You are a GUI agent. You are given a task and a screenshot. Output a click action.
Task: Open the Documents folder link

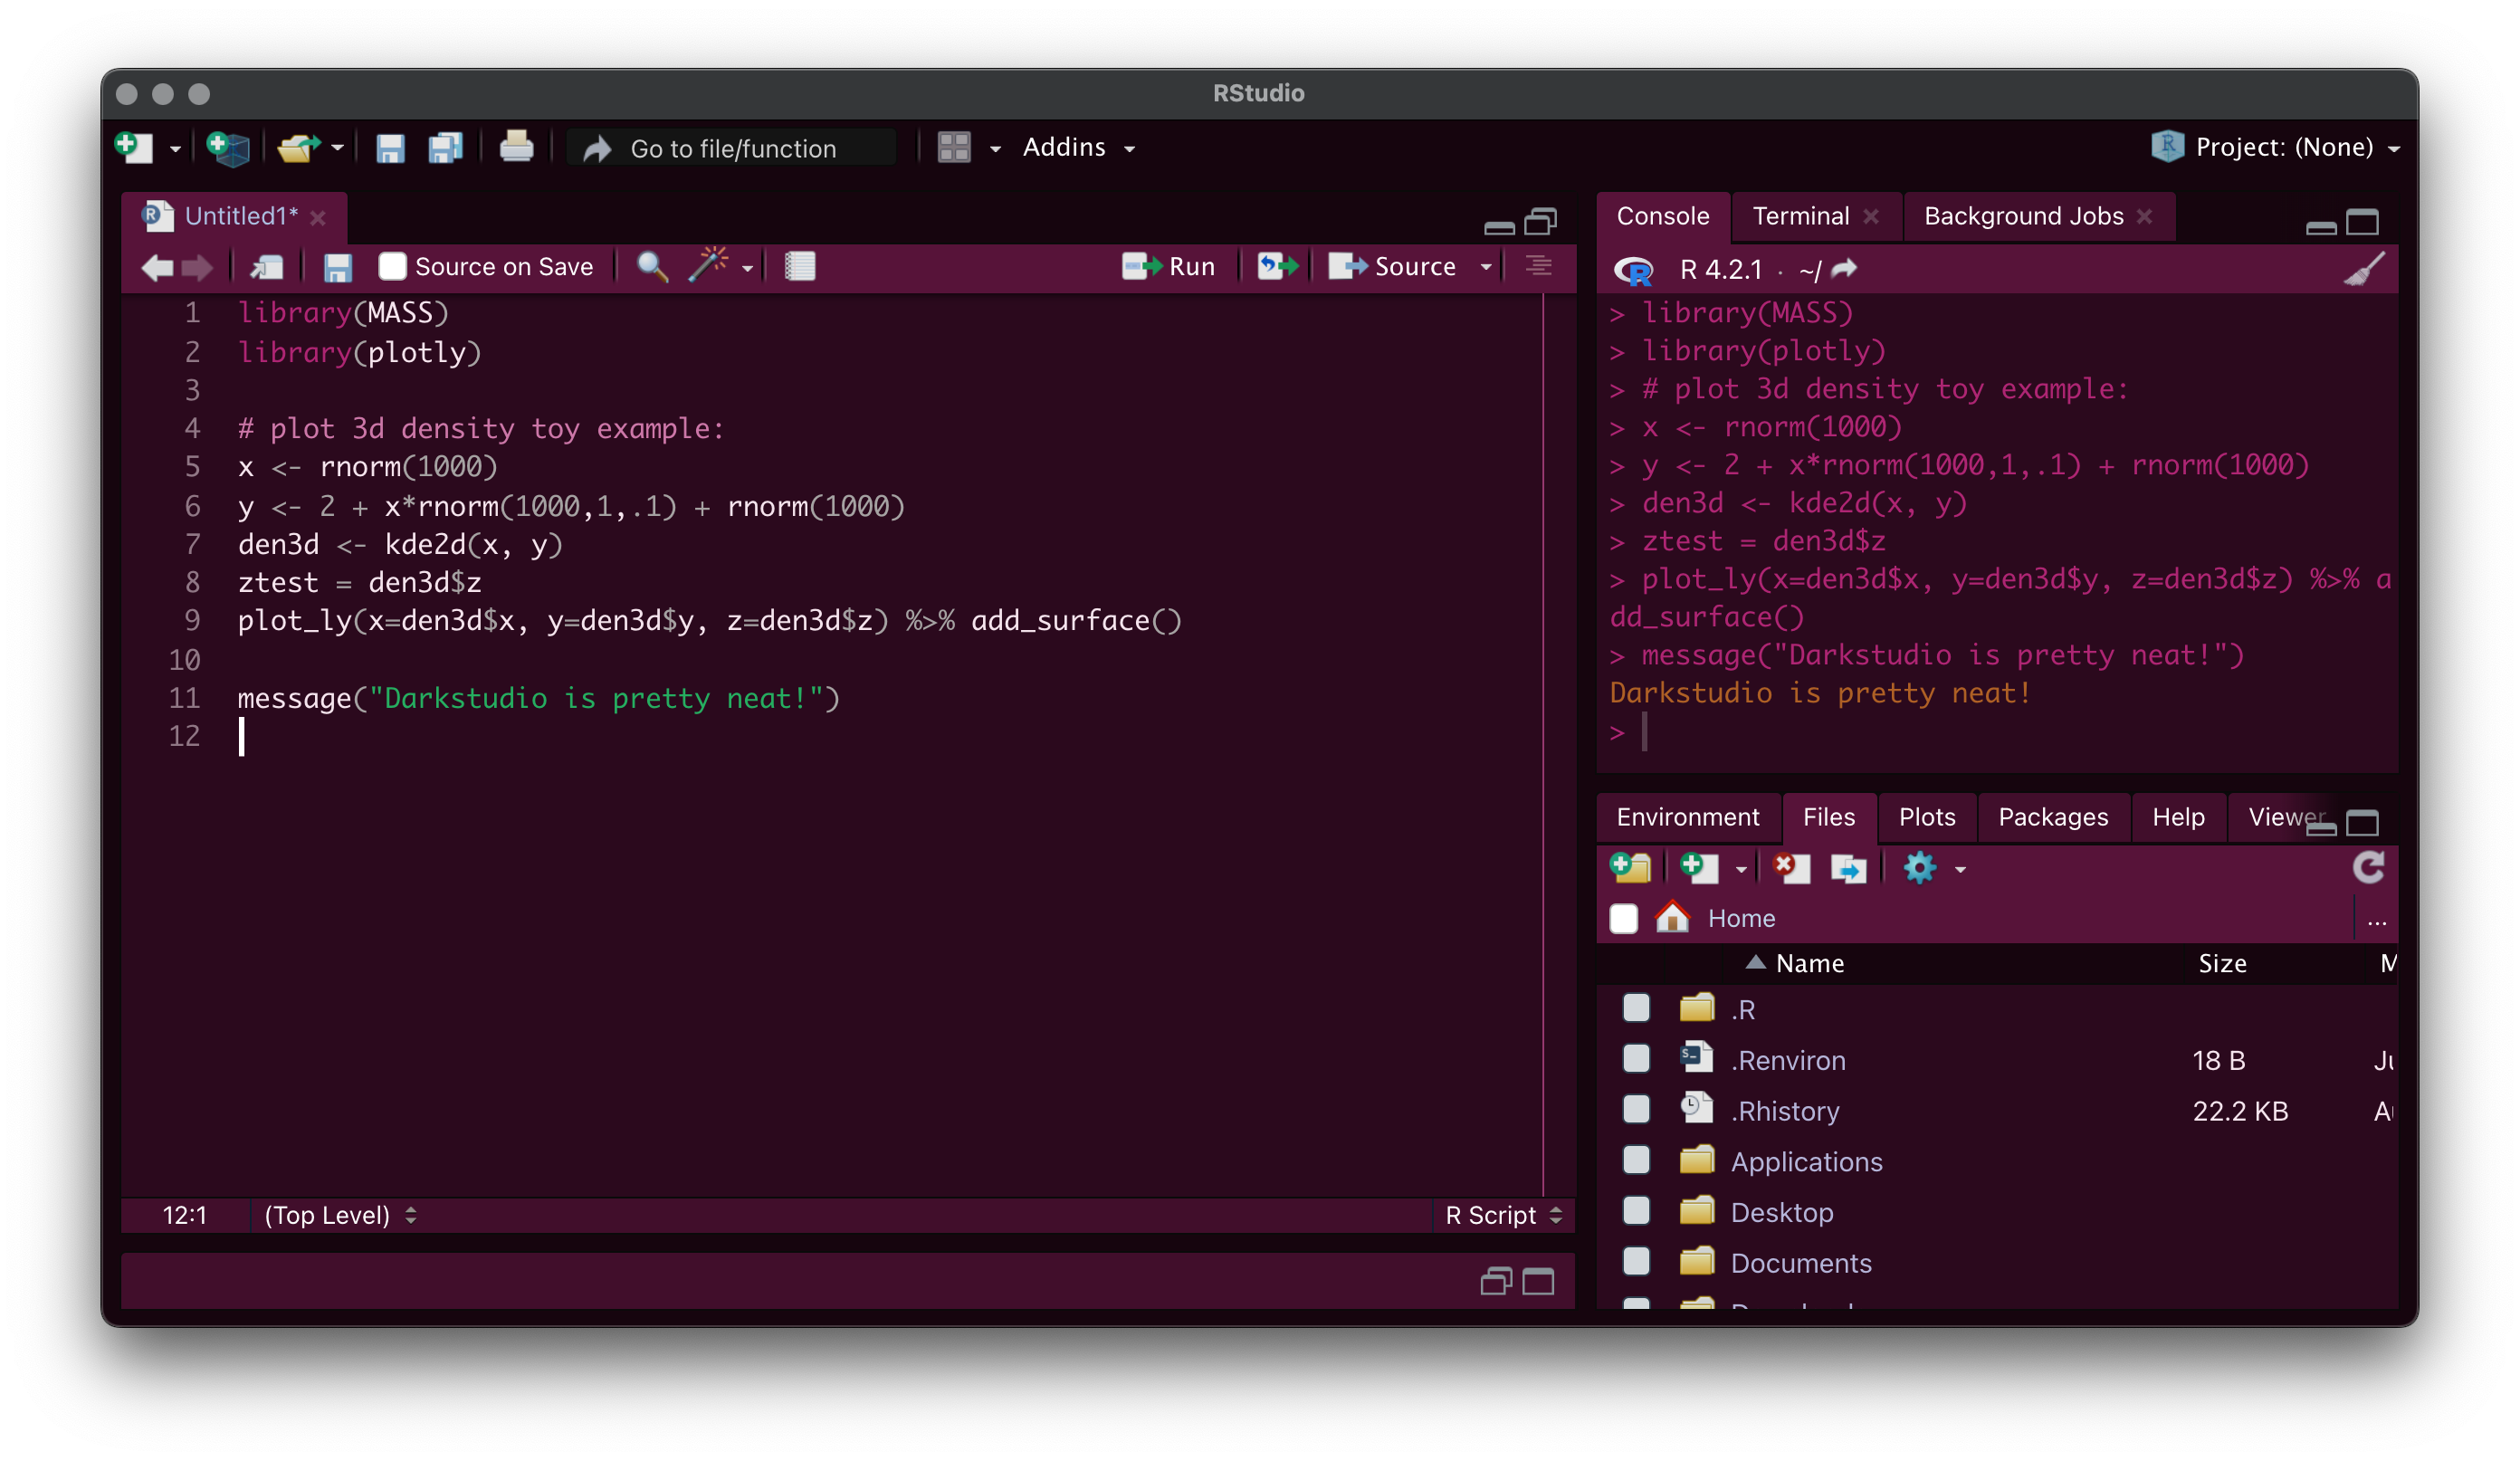tap(1801, 1263)
